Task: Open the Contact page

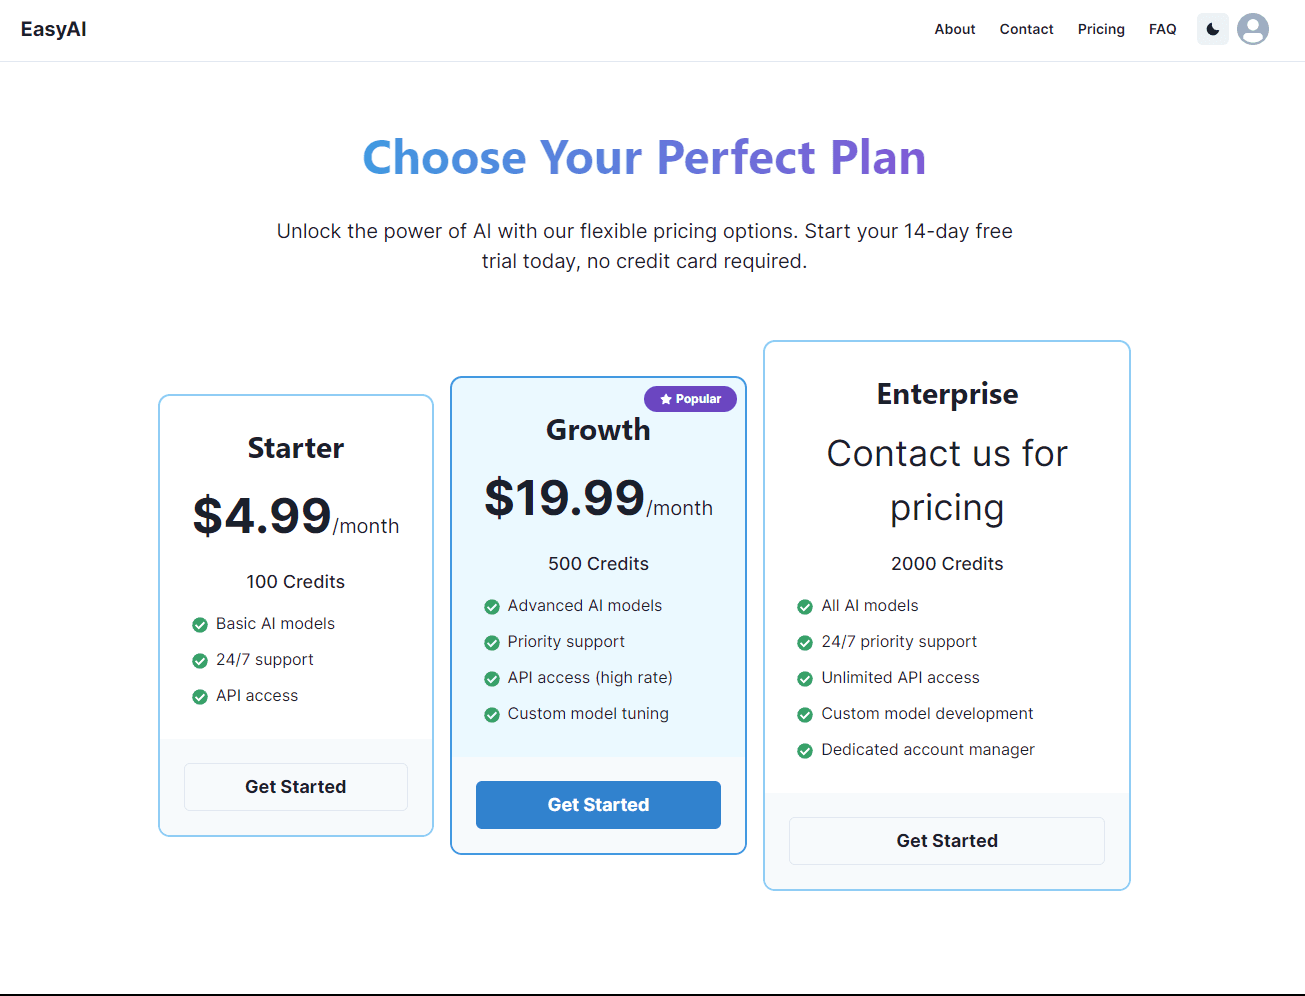Action: 1026,29
